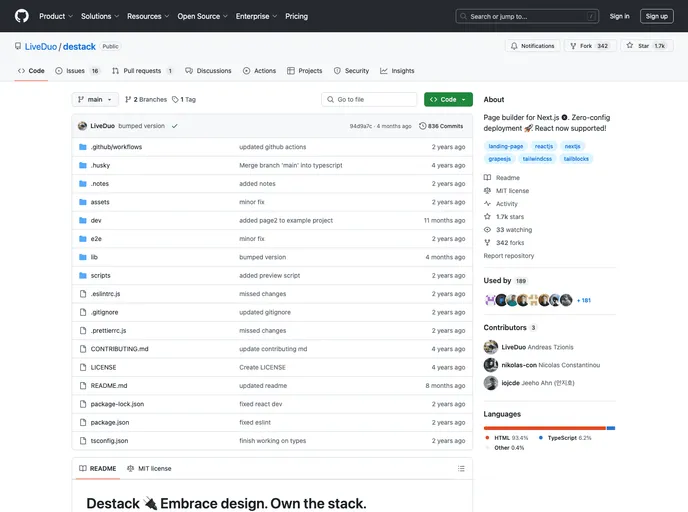Viewport: 688px width, 512px height.
Task: Click the 33 watching eye icon
Action: (487, 230)
